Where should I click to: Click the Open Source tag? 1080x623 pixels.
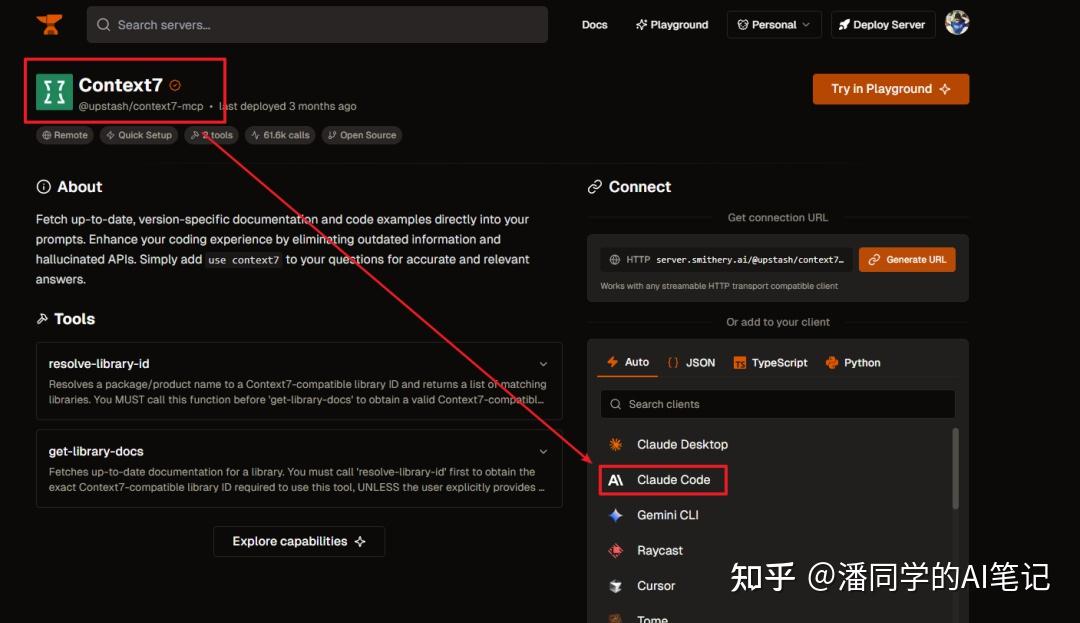click(362, 135)
